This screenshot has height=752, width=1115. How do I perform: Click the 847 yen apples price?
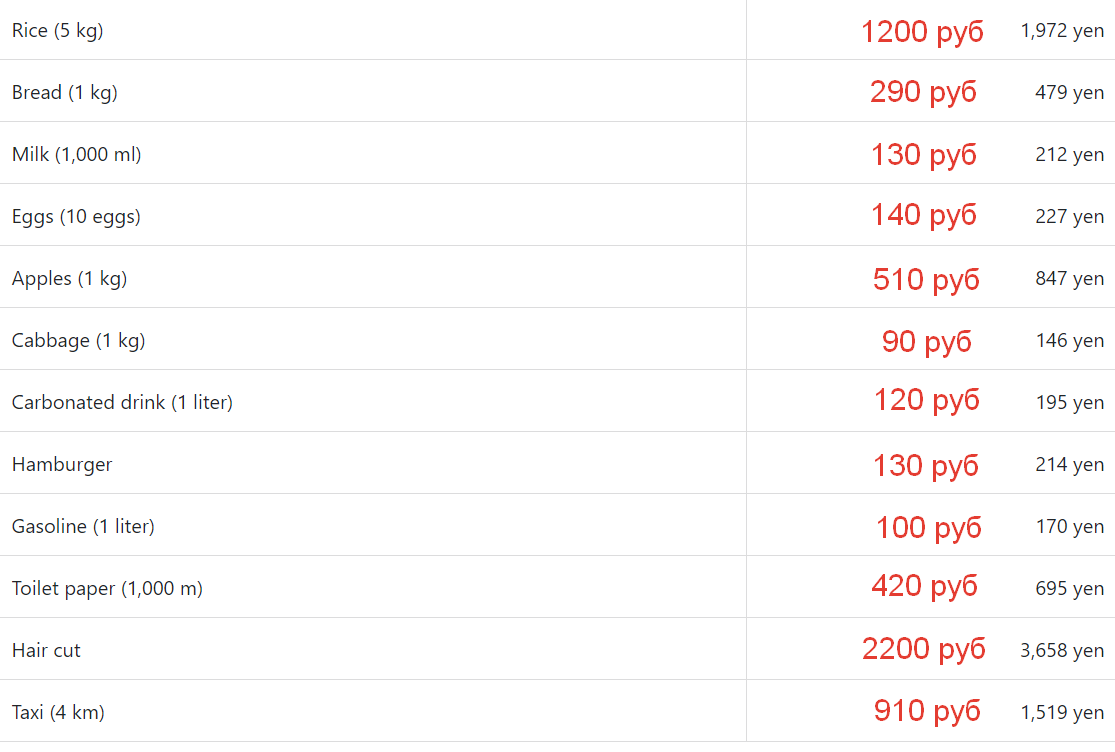1069,278
